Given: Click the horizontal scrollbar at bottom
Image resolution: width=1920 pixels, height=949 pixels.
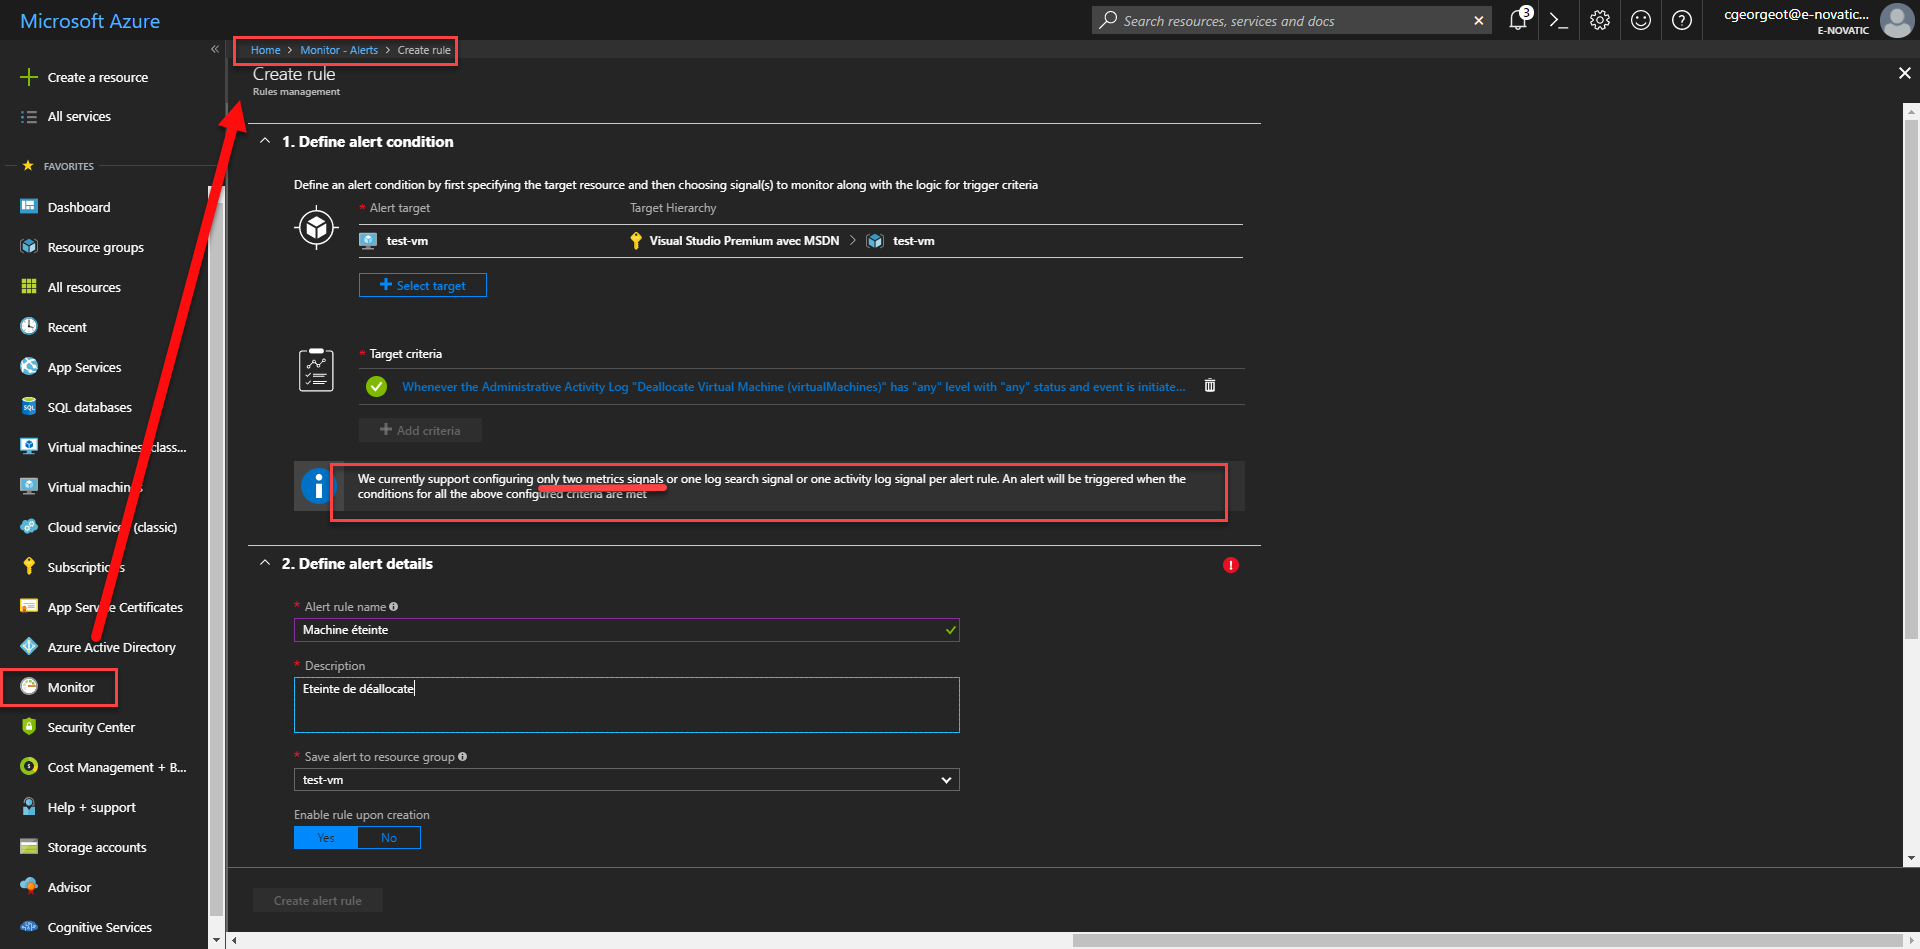Looking at the screenshot, I should pos(1486,940).
